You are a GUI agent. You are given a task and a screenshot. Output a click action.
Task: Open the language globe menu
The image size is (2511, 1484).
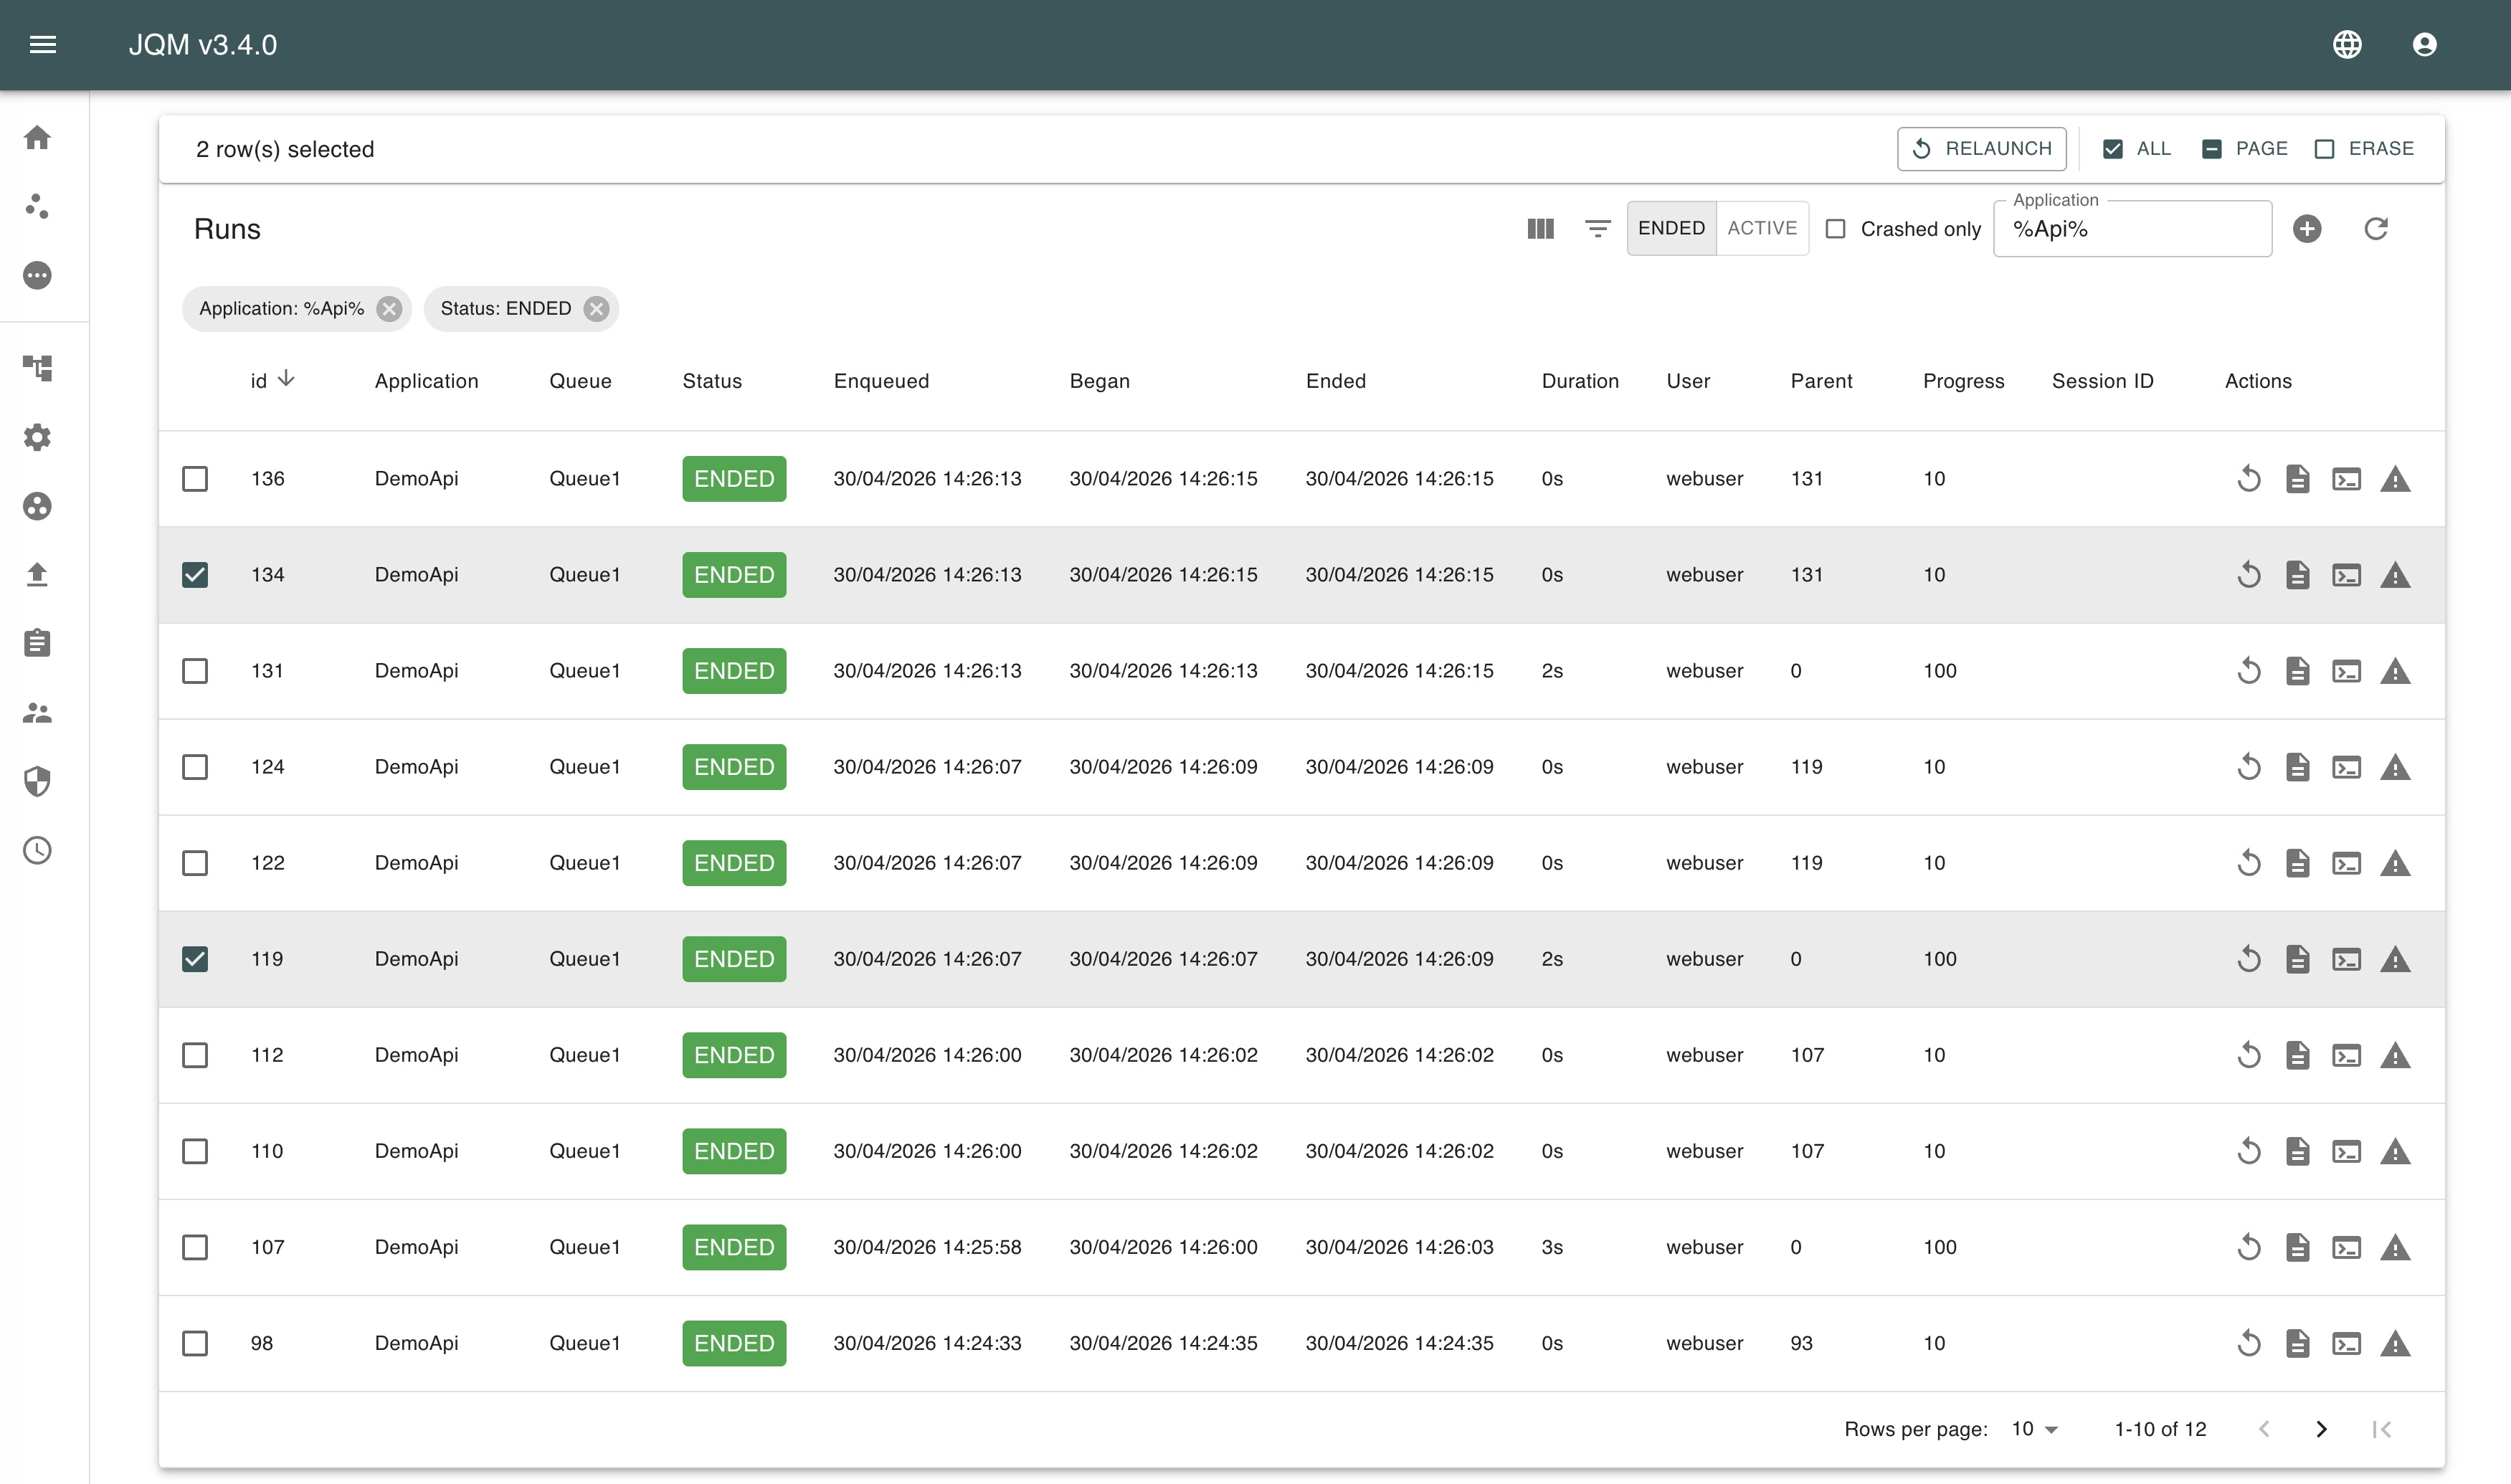pyautogui.click(x=2347, y=44)
